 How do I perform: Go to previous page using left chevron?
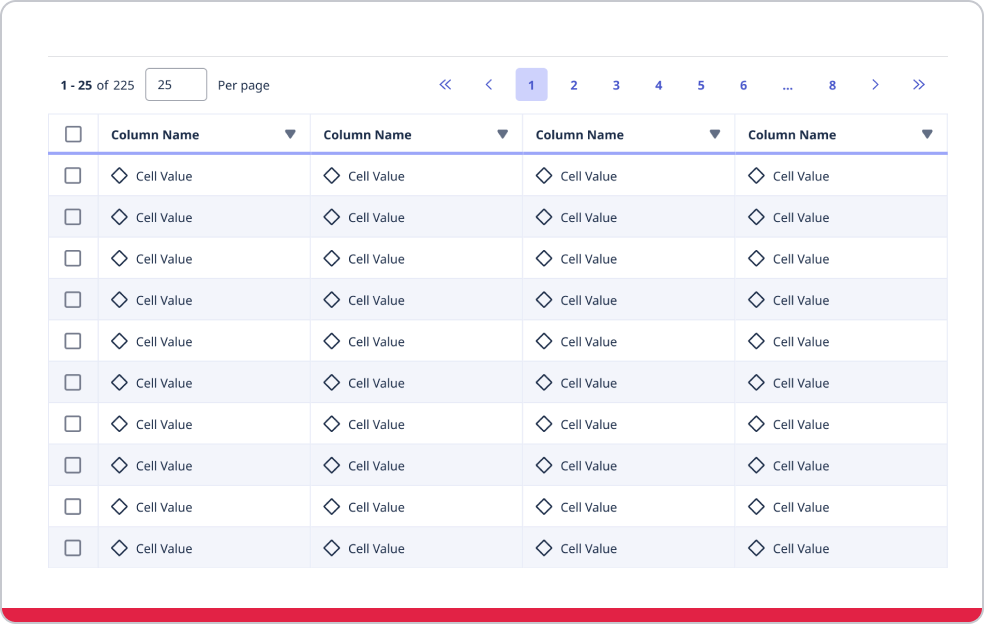point(489,85)
